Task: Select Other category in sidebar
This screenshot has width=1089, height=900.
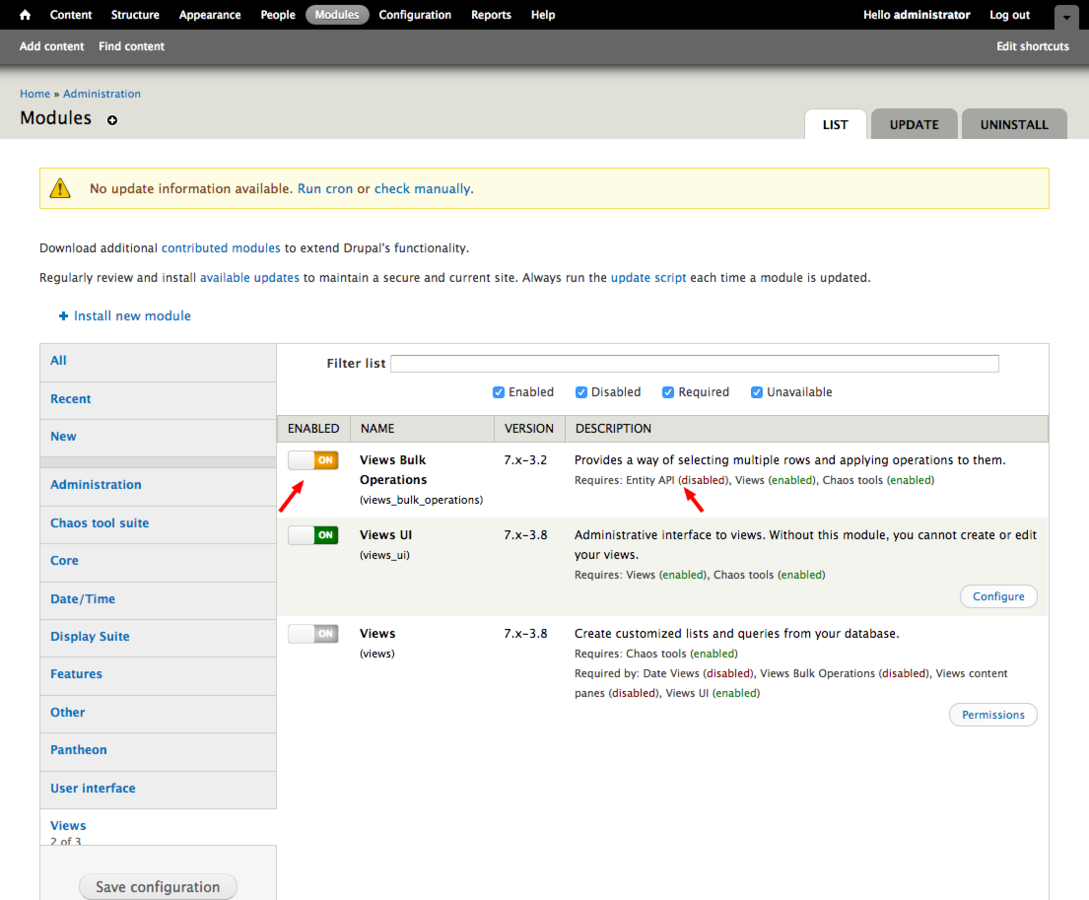Action: tap(158, 712)
